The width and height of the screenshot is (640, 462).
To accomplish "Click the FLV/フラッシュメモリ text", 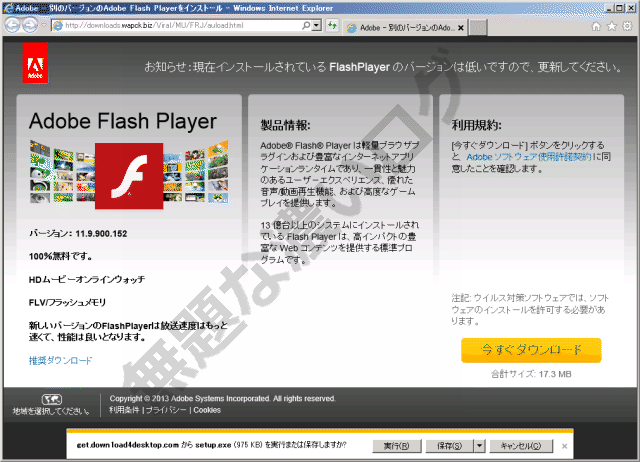I will pyautogui.click(x=67, y=302).
